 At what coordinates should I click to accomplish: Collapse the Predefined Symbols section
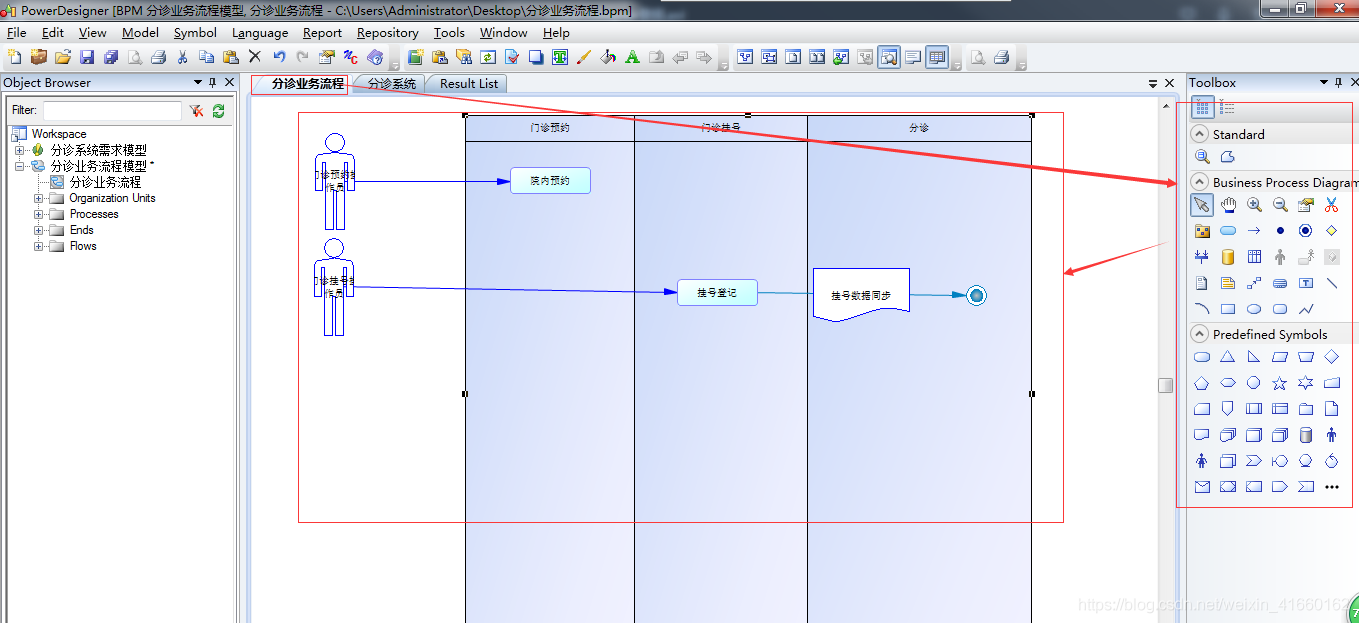(x=1199, y=334)
